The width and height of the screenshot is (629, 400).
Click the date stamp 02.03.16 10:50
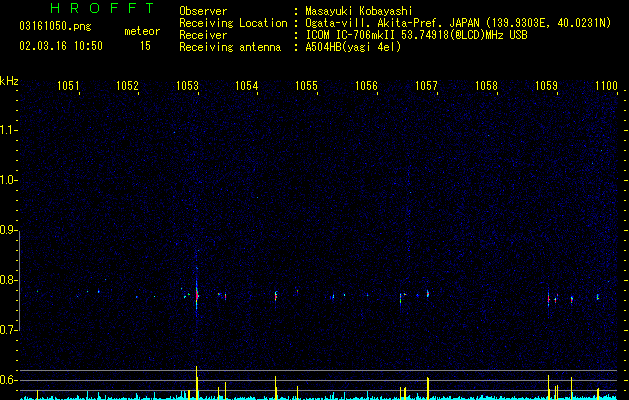[x=61, y=46]
